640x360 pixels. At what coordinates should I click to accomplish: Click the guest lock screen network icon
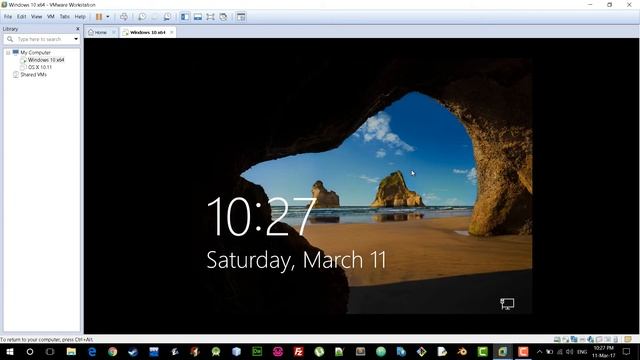click(507, 304)
